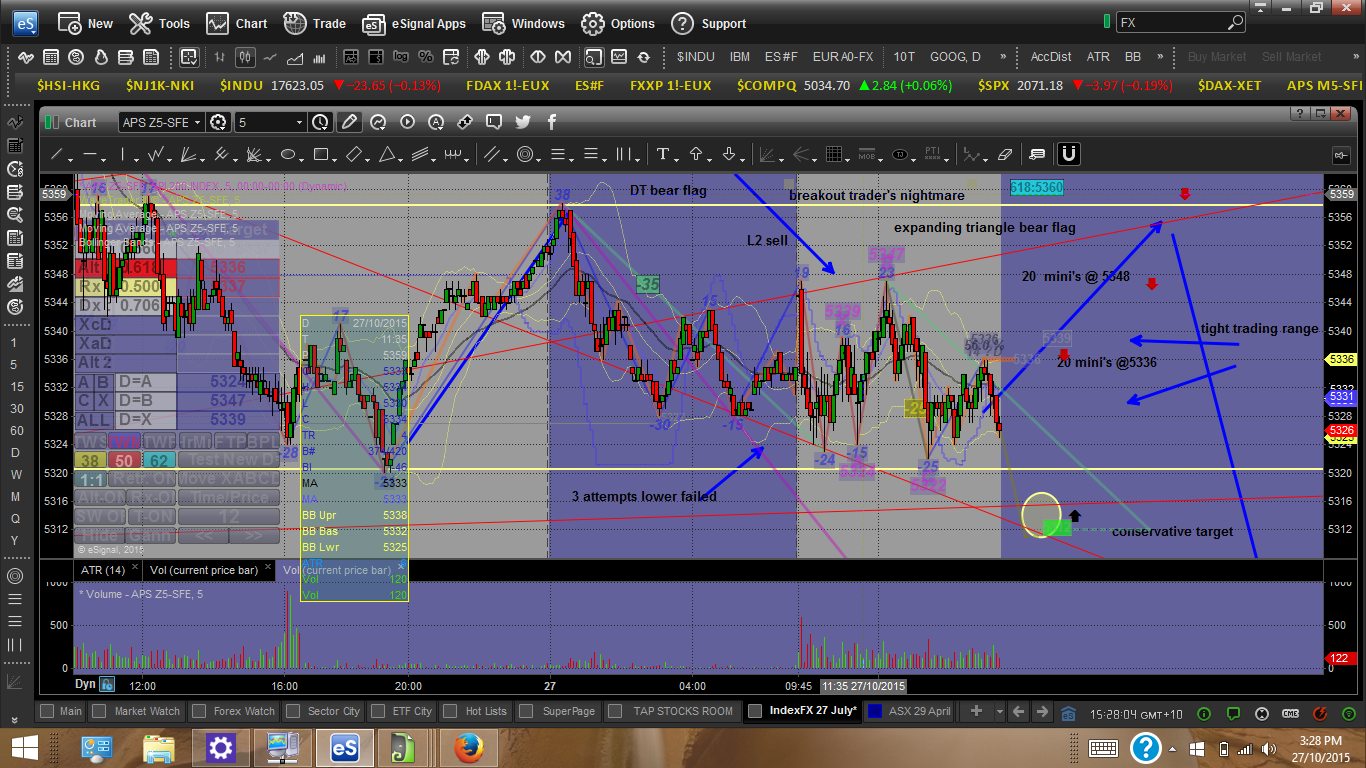1366x768 pixels.
Task: Add the AccDist study
Action: click(x=1050, y=57)
